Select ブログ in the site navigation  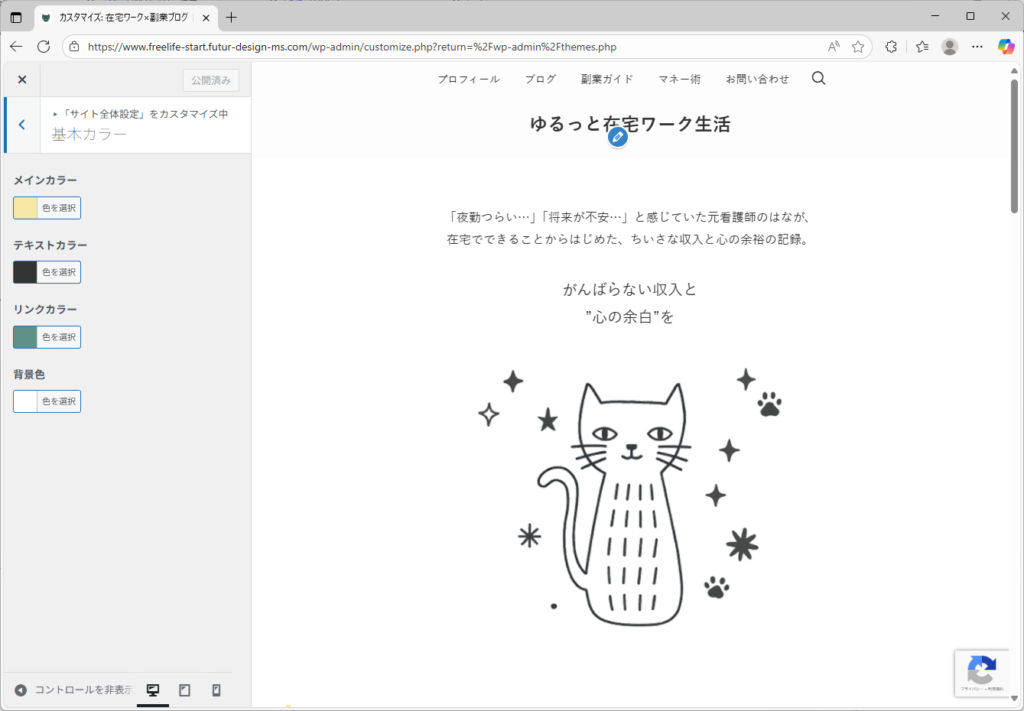coord(540,78)
